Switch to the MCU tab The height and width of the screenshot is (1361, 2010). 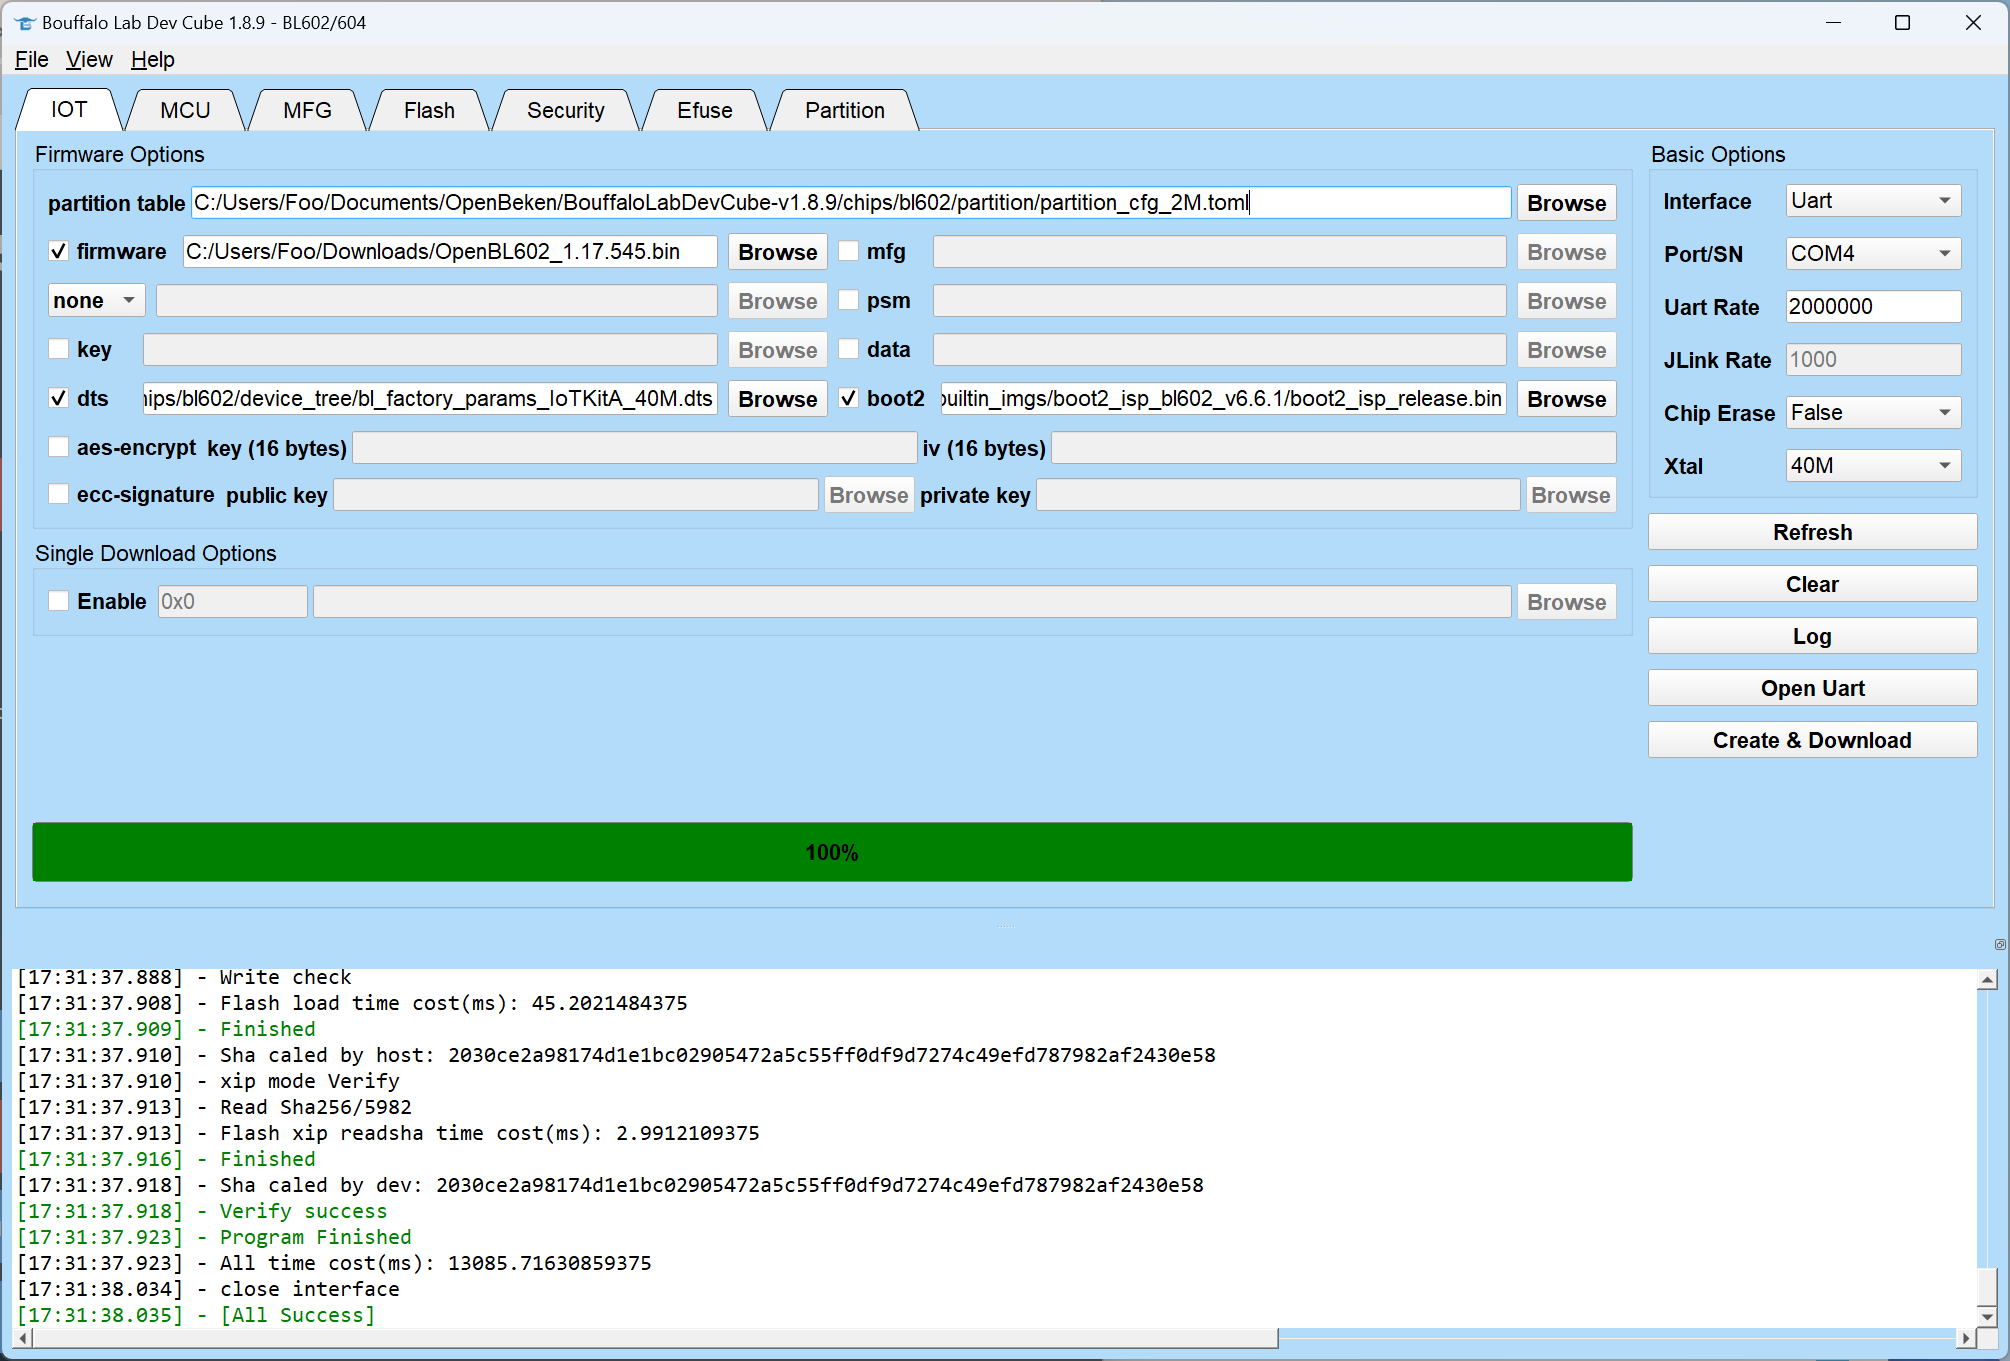(185, 111)
